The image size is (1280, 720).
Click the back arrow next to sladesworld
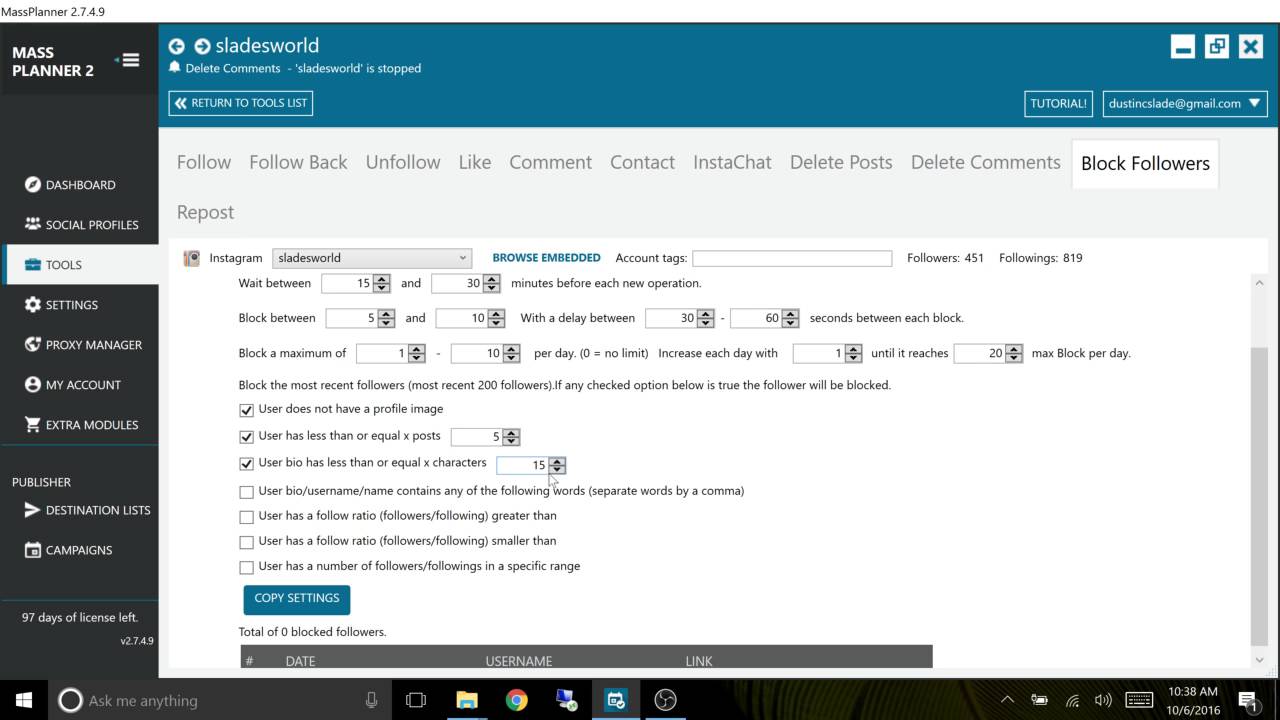[177, 46]
